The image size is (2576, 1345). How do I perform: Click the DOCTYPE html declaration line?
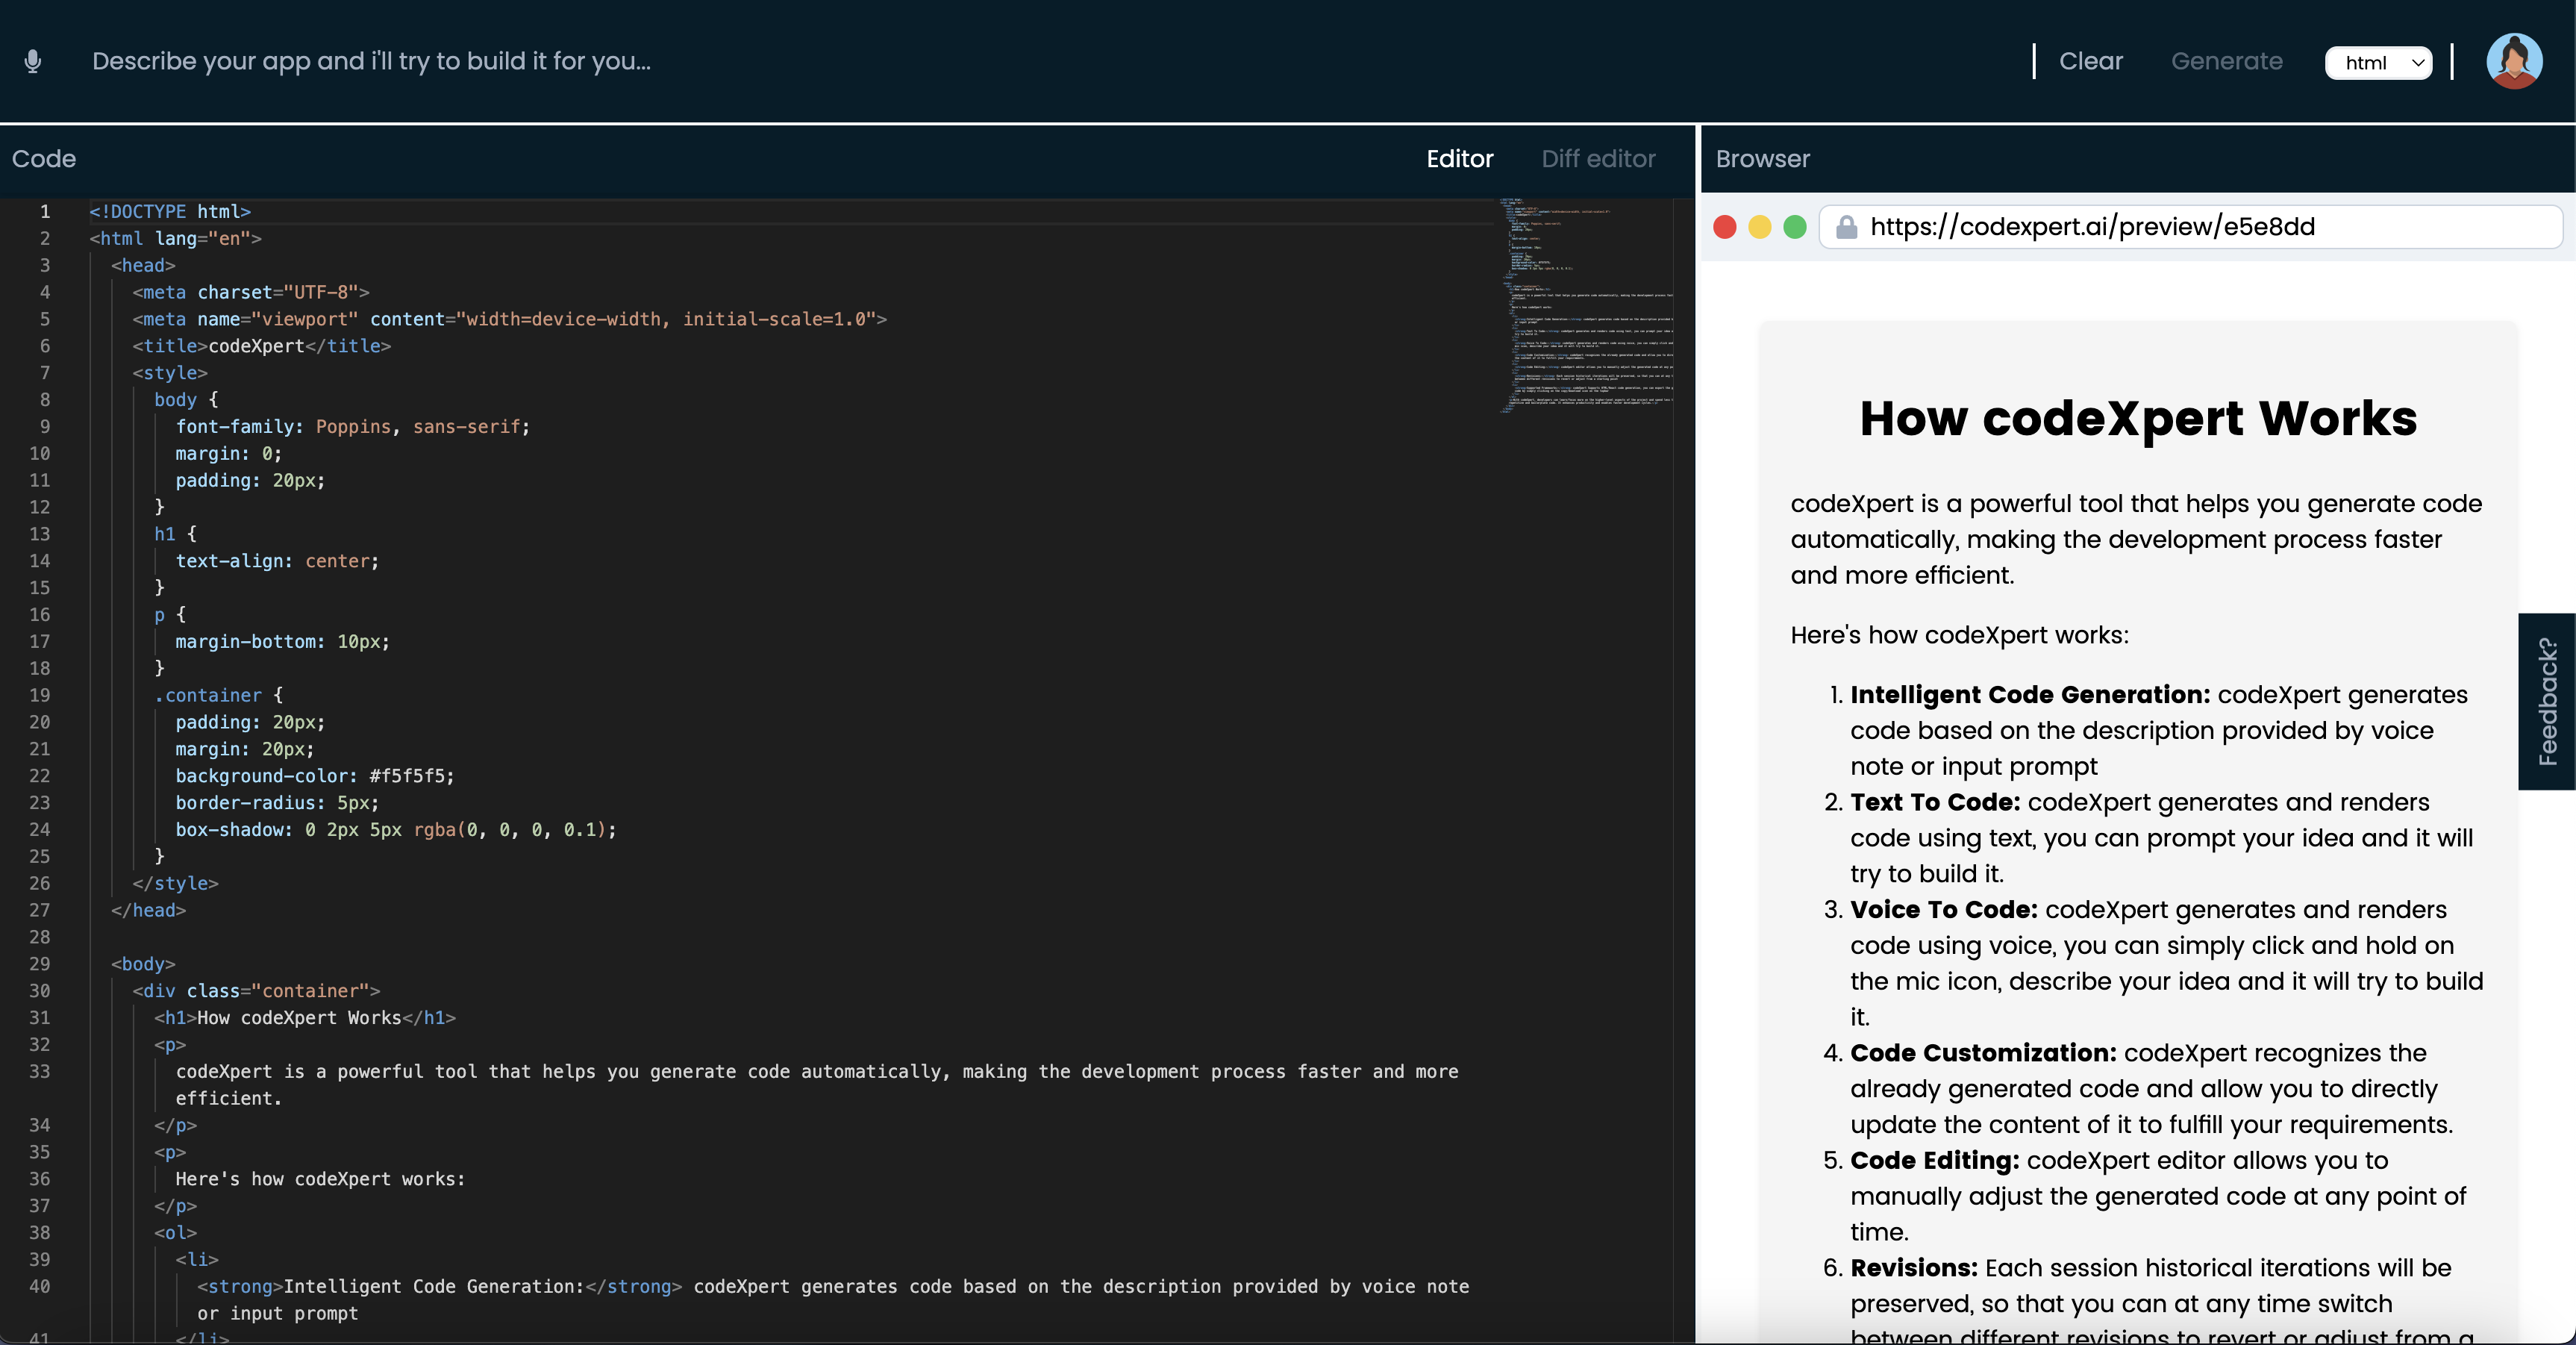(170, 212)
